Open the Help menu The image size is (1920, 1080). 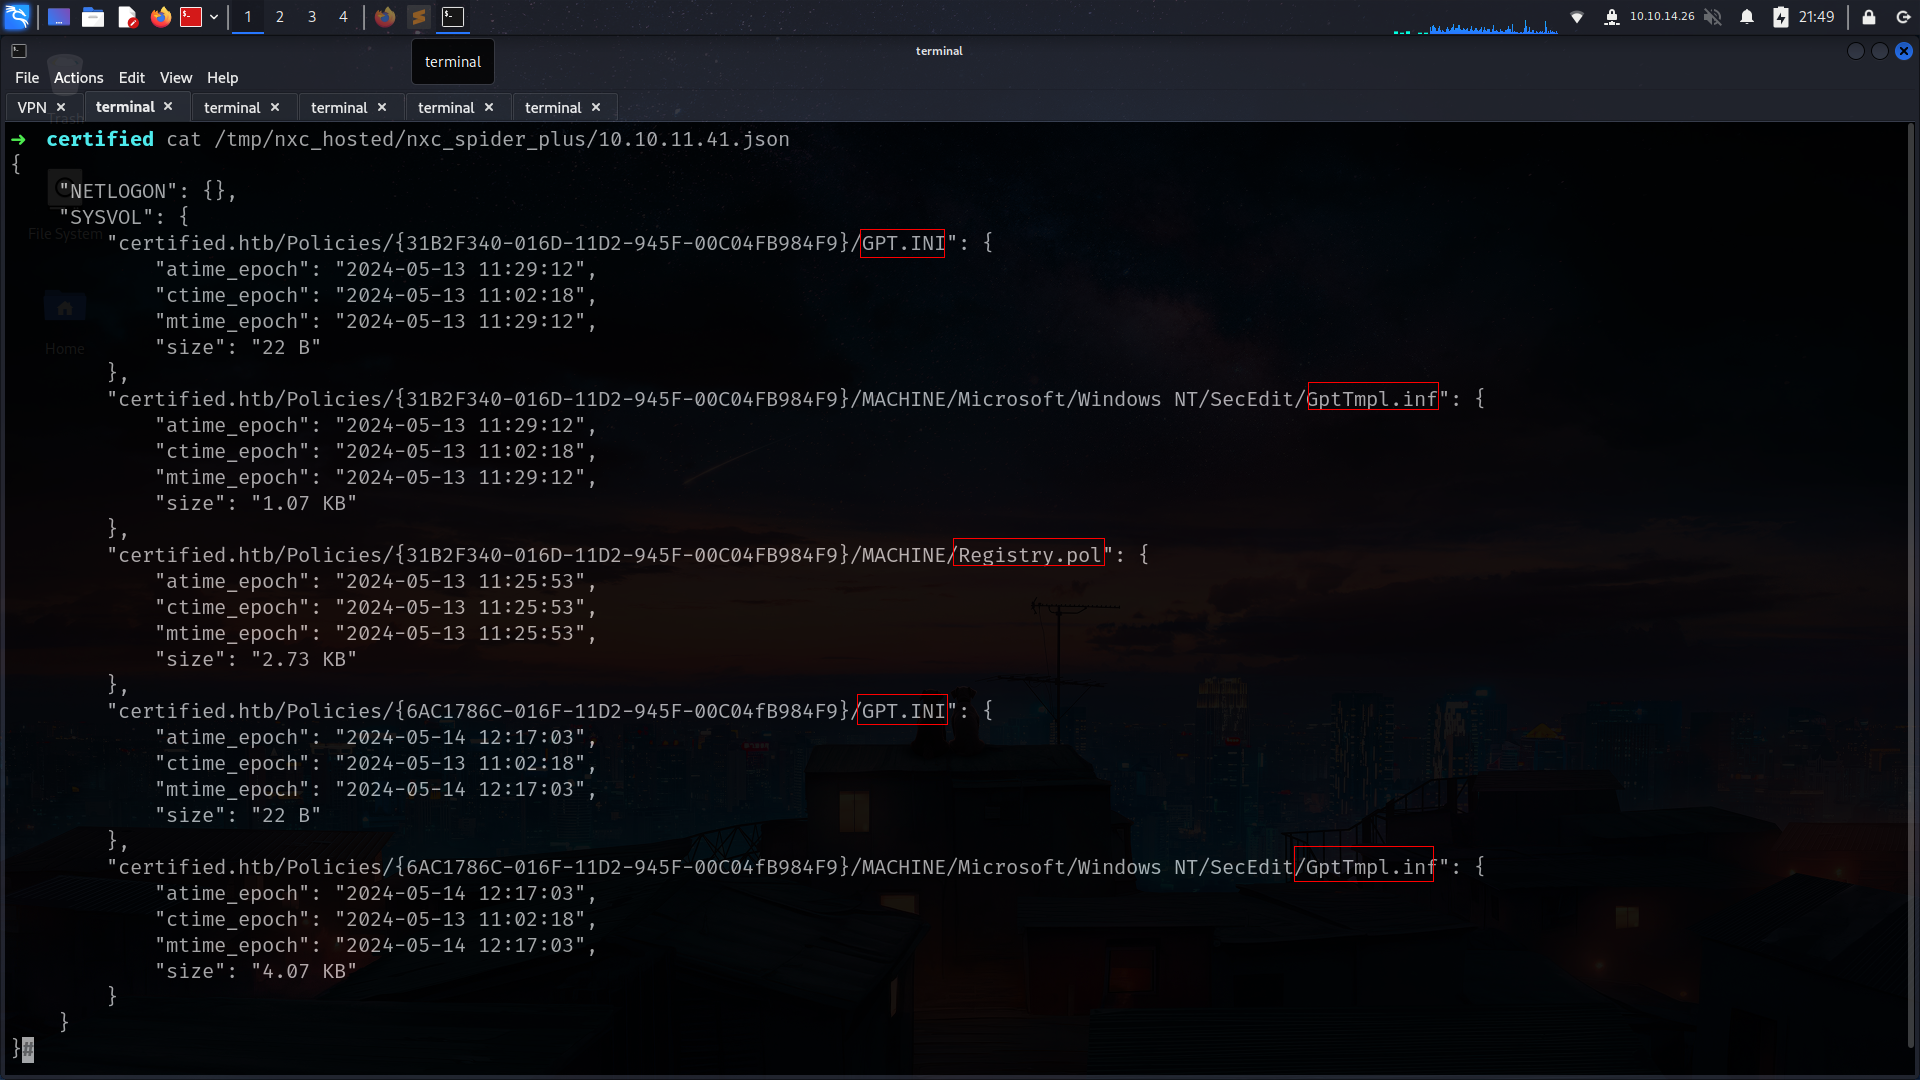tap(222, 78)
